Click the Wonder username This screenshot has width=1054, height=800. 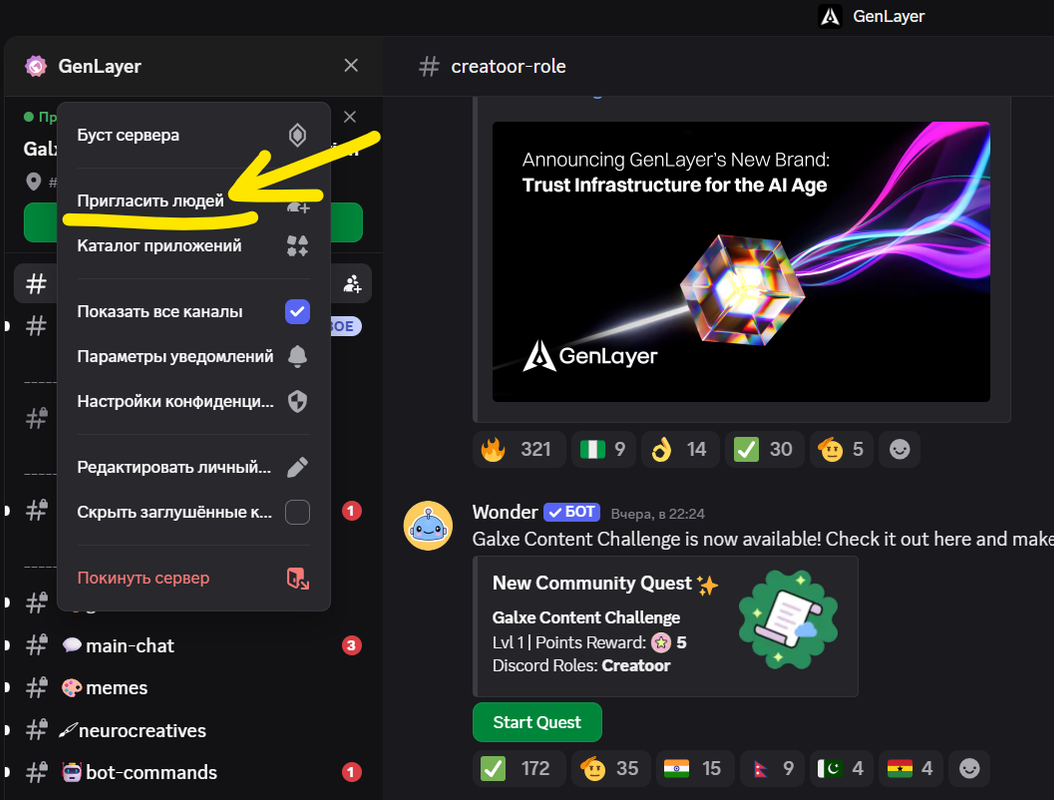coord(505,512)
